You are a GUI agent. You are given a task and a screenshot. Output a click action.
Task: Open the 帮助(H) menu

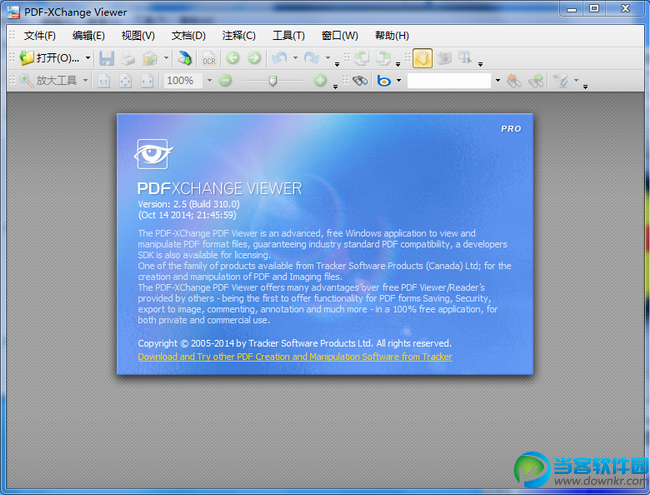pyautogui.click(x=392, y=36)
